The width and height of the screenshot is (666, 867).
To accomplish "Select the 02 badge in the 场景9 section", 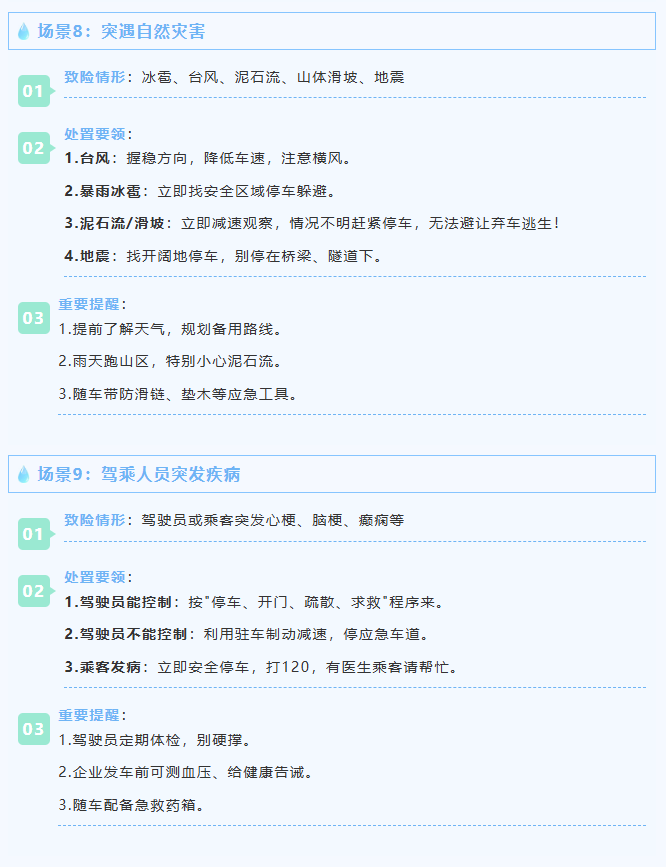I will point(33,591).
